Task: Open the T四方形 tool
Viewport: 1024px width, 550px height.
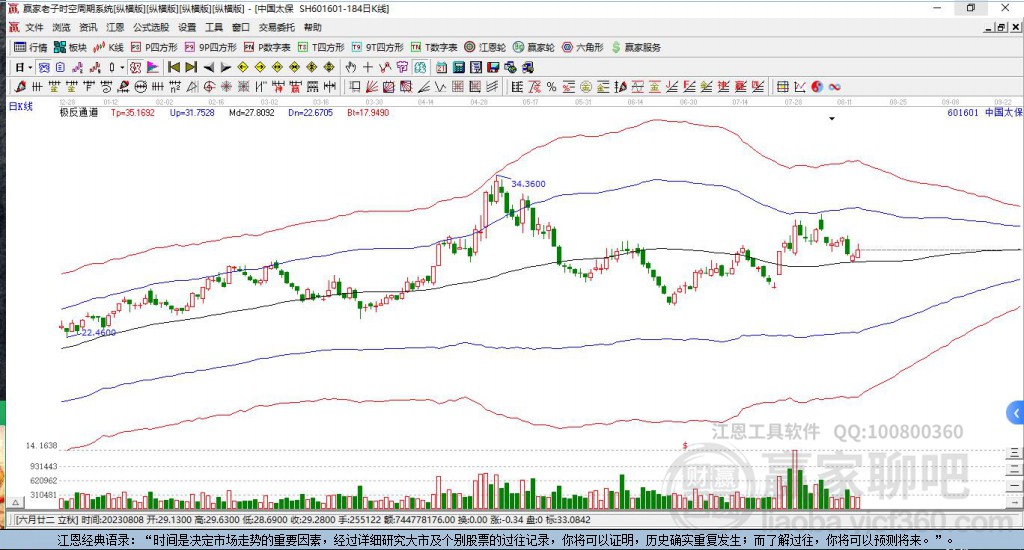Action: pos(321,47)
